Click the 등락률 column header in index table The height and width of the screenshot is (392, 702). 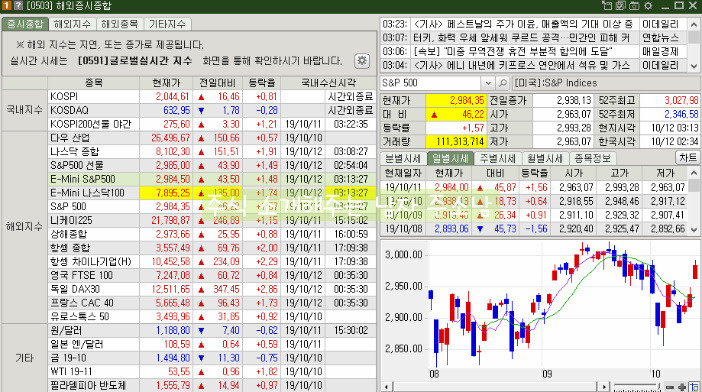point(261,83)
